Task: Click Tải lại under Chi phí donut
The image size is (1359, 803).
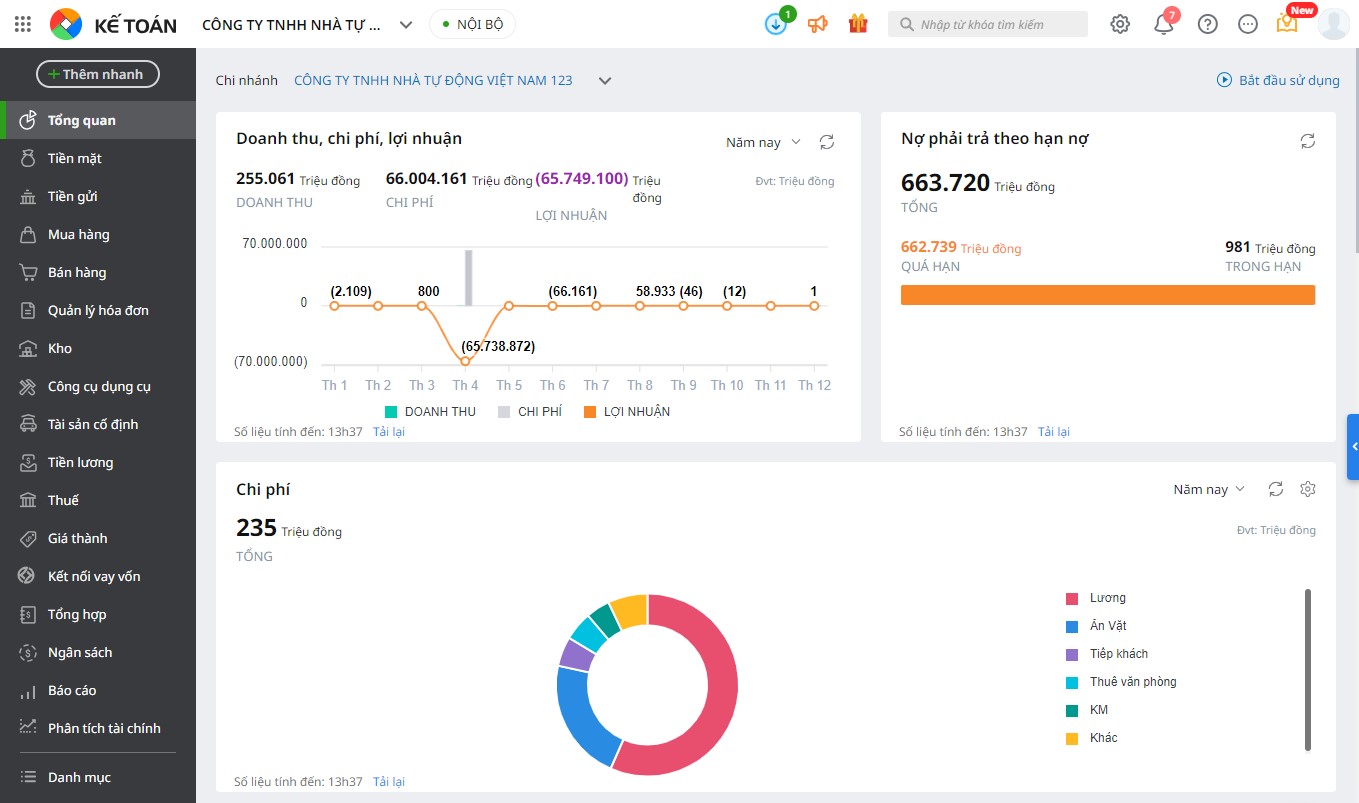Action: coord(388,782)
